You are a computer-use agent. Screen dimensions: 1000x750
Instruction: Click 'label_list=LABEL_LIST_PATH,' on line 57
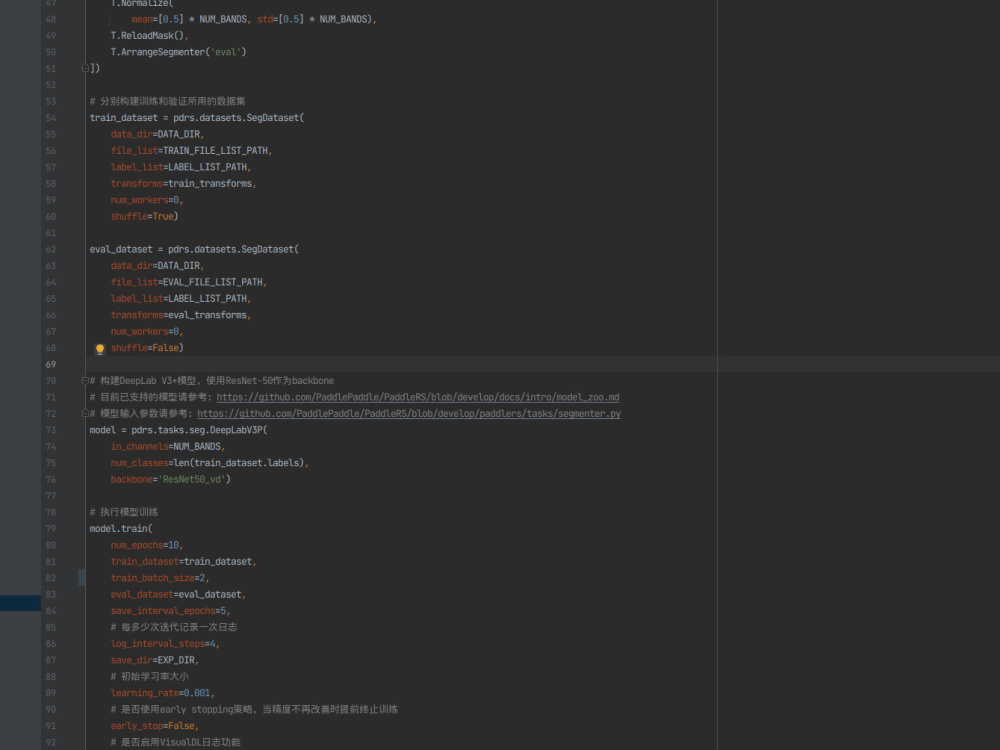[x=181, y=167]
